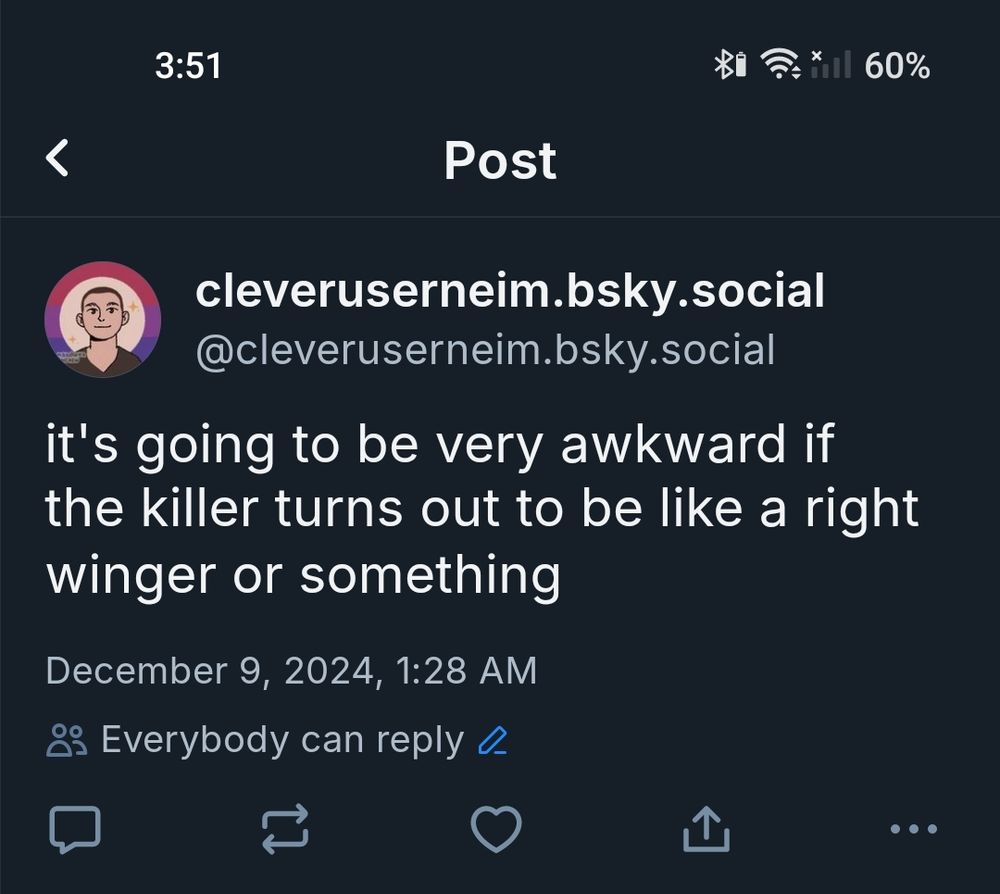Viewport: 1000px width, 894px height.
Task: Tap the December 9, 2024 timestamp
Action: 291,670
